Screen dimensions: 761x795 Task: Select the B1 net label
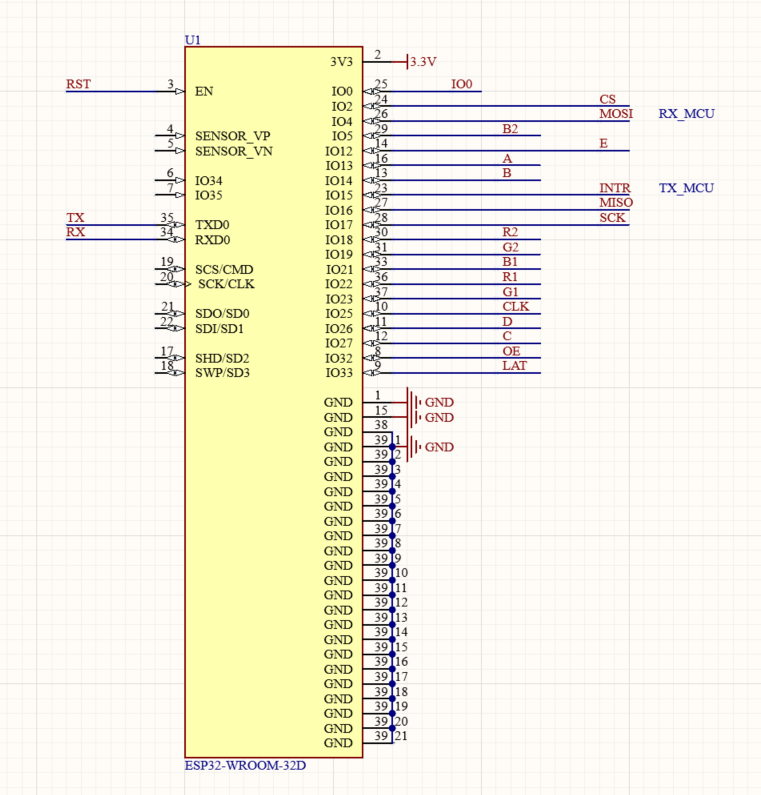pos(510,262)
